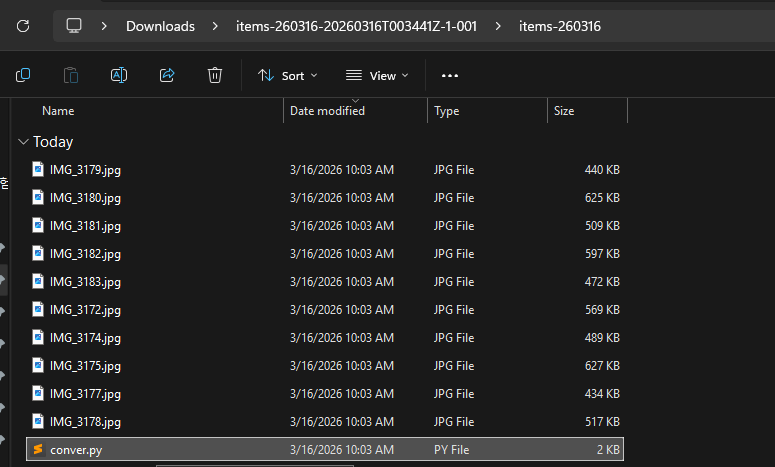Expand the chevron after Downloads in breadcrumb
Image resolution: width=775 pixels, height=467 pixels.
(x=216, y=26)
